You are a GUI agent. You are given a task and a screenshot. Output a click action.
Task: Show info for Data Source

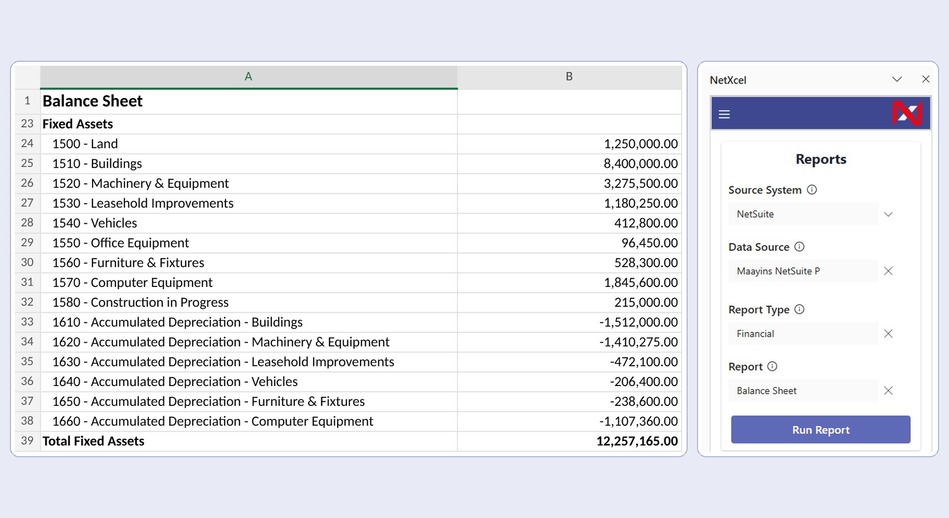pos(799,246)
